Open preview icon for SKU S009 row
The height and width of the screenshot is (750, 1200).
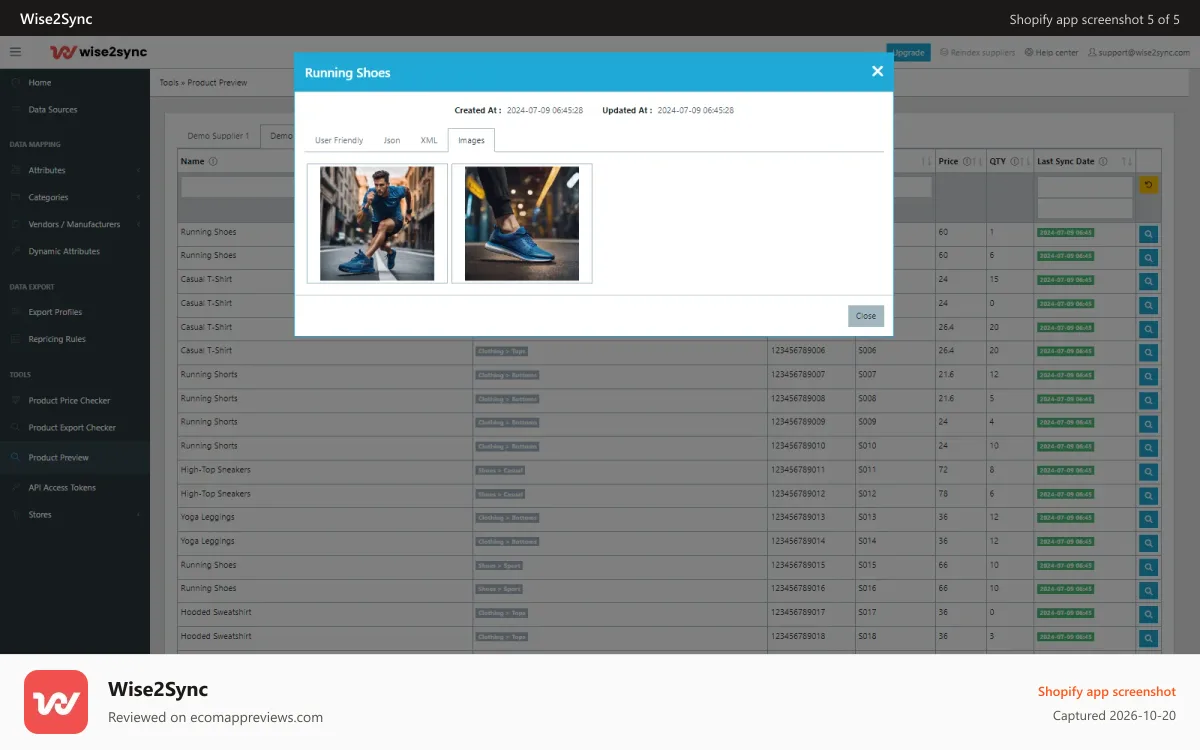pos(1149,424)
